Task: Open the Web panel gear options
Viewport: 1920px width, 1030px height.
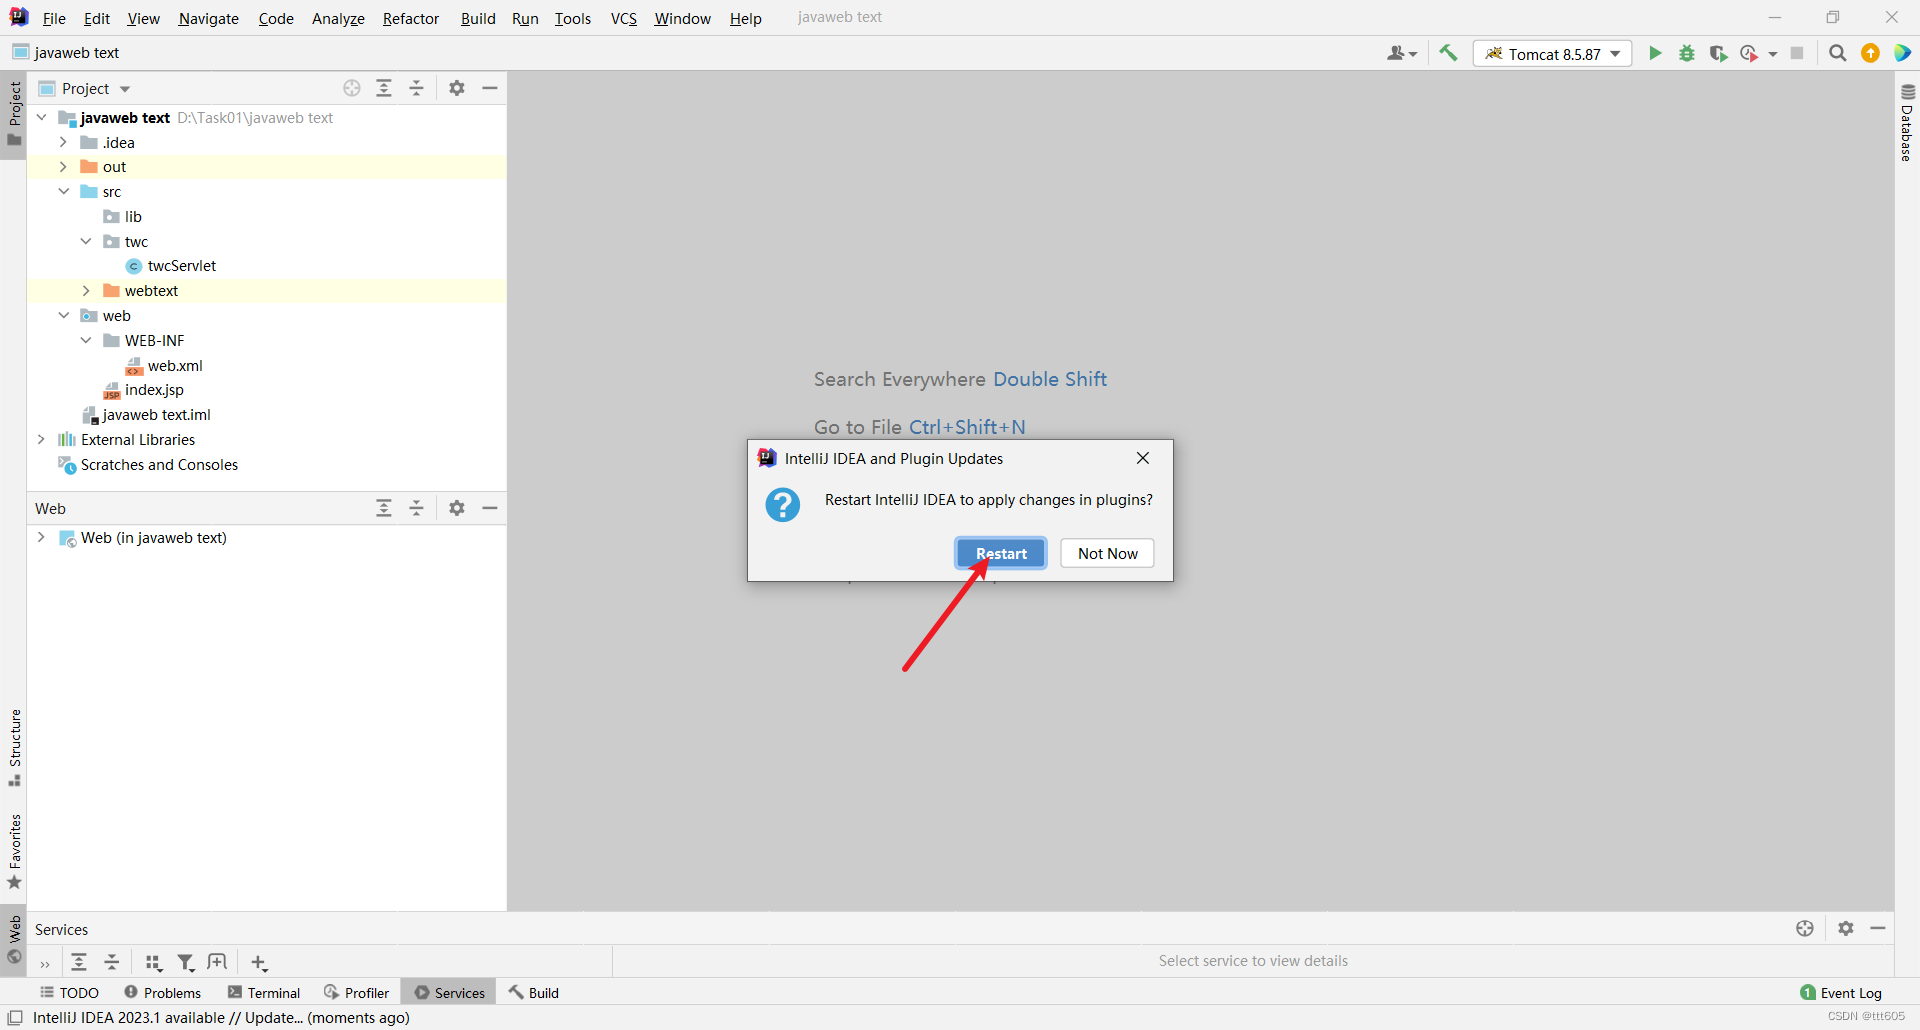Action: tap(457, 508)
